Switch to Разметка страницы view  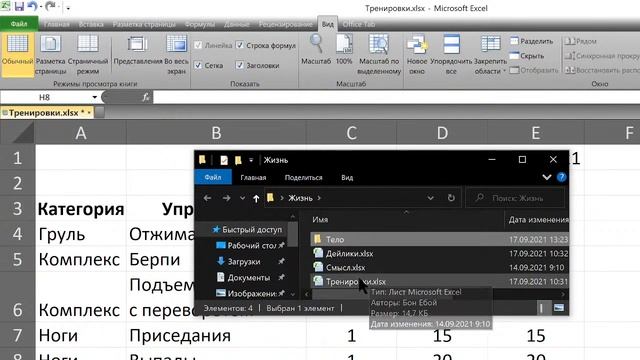point(51,55)
